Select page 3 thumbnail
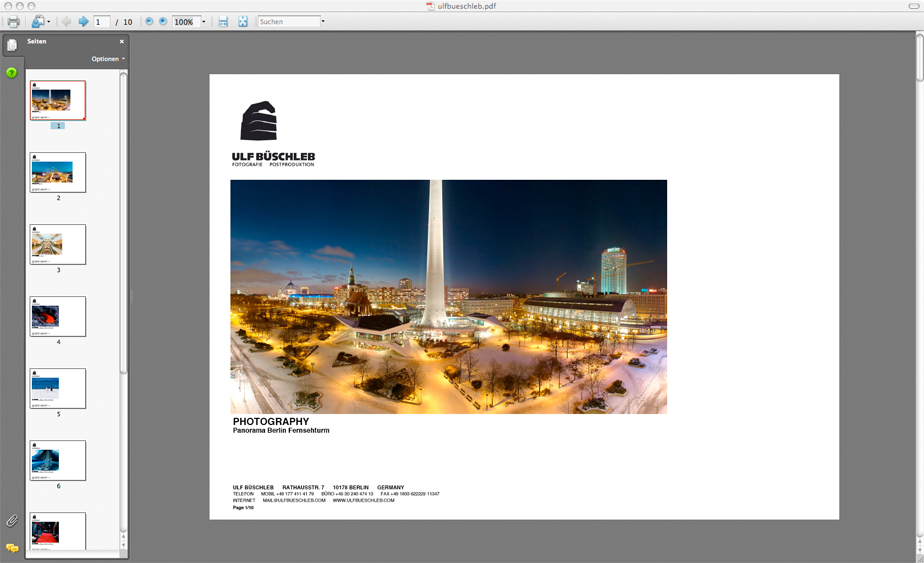This screenshot has width=924, height=563. click(x=58, y=244)
